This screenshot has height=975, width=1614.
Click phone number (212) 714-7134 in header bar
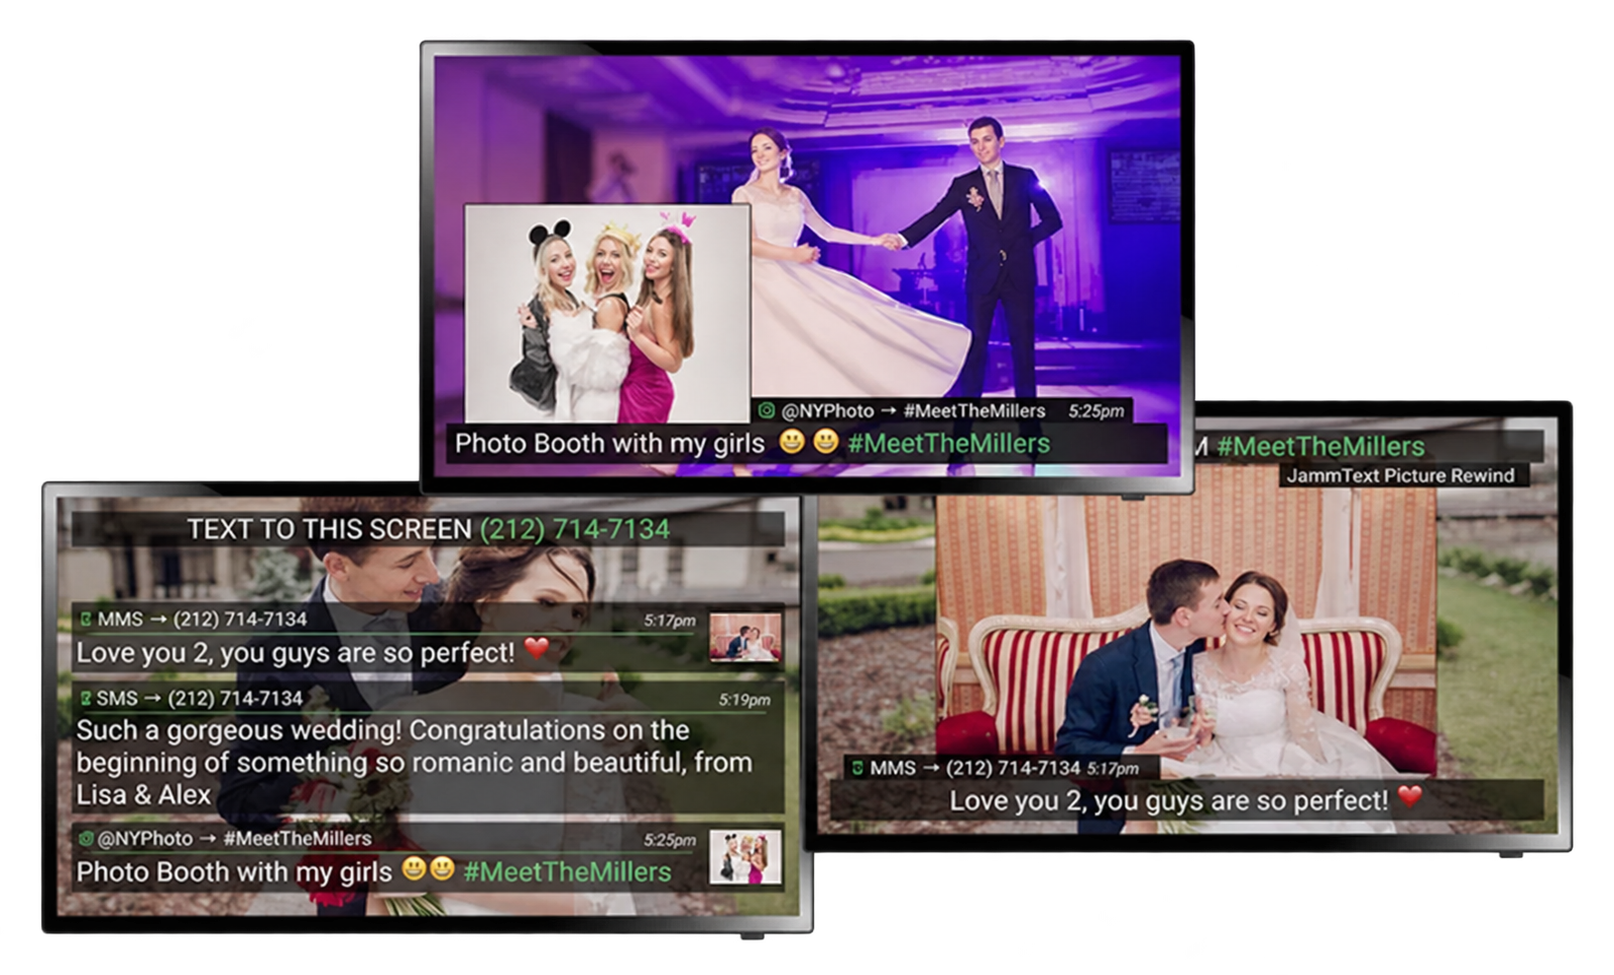[575, 529]
